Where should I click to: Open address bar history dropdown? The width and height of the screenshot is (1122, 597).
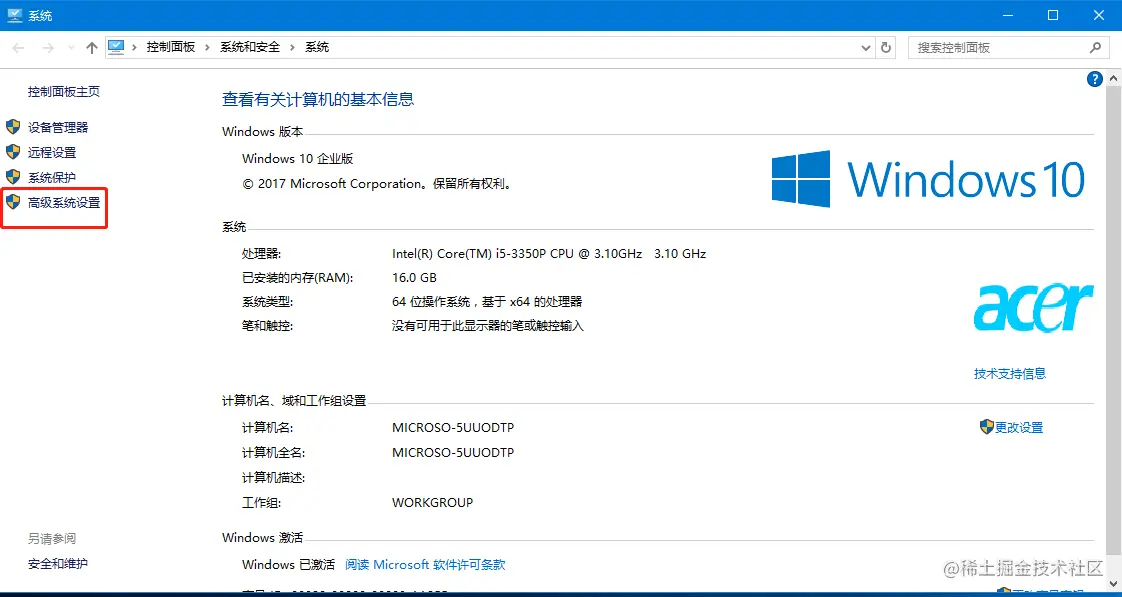(x=865, y=48)
